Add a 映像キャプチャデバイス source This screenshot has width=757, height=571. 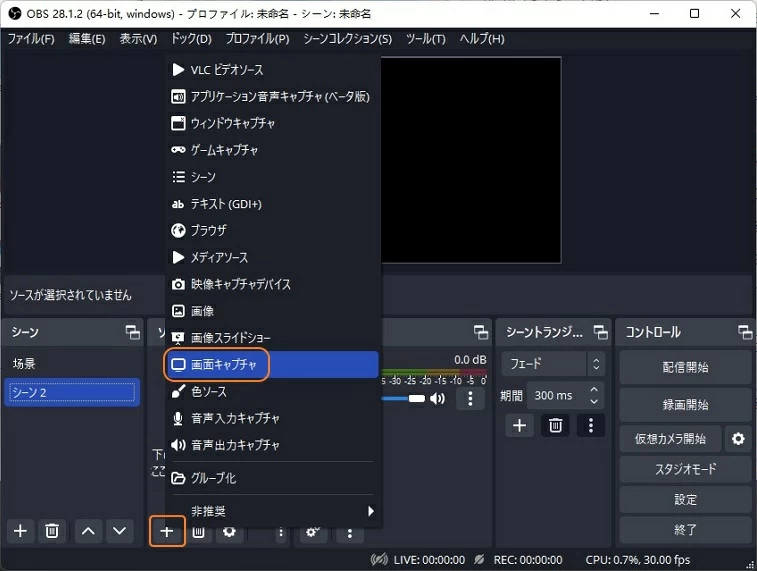pos(273,284)
